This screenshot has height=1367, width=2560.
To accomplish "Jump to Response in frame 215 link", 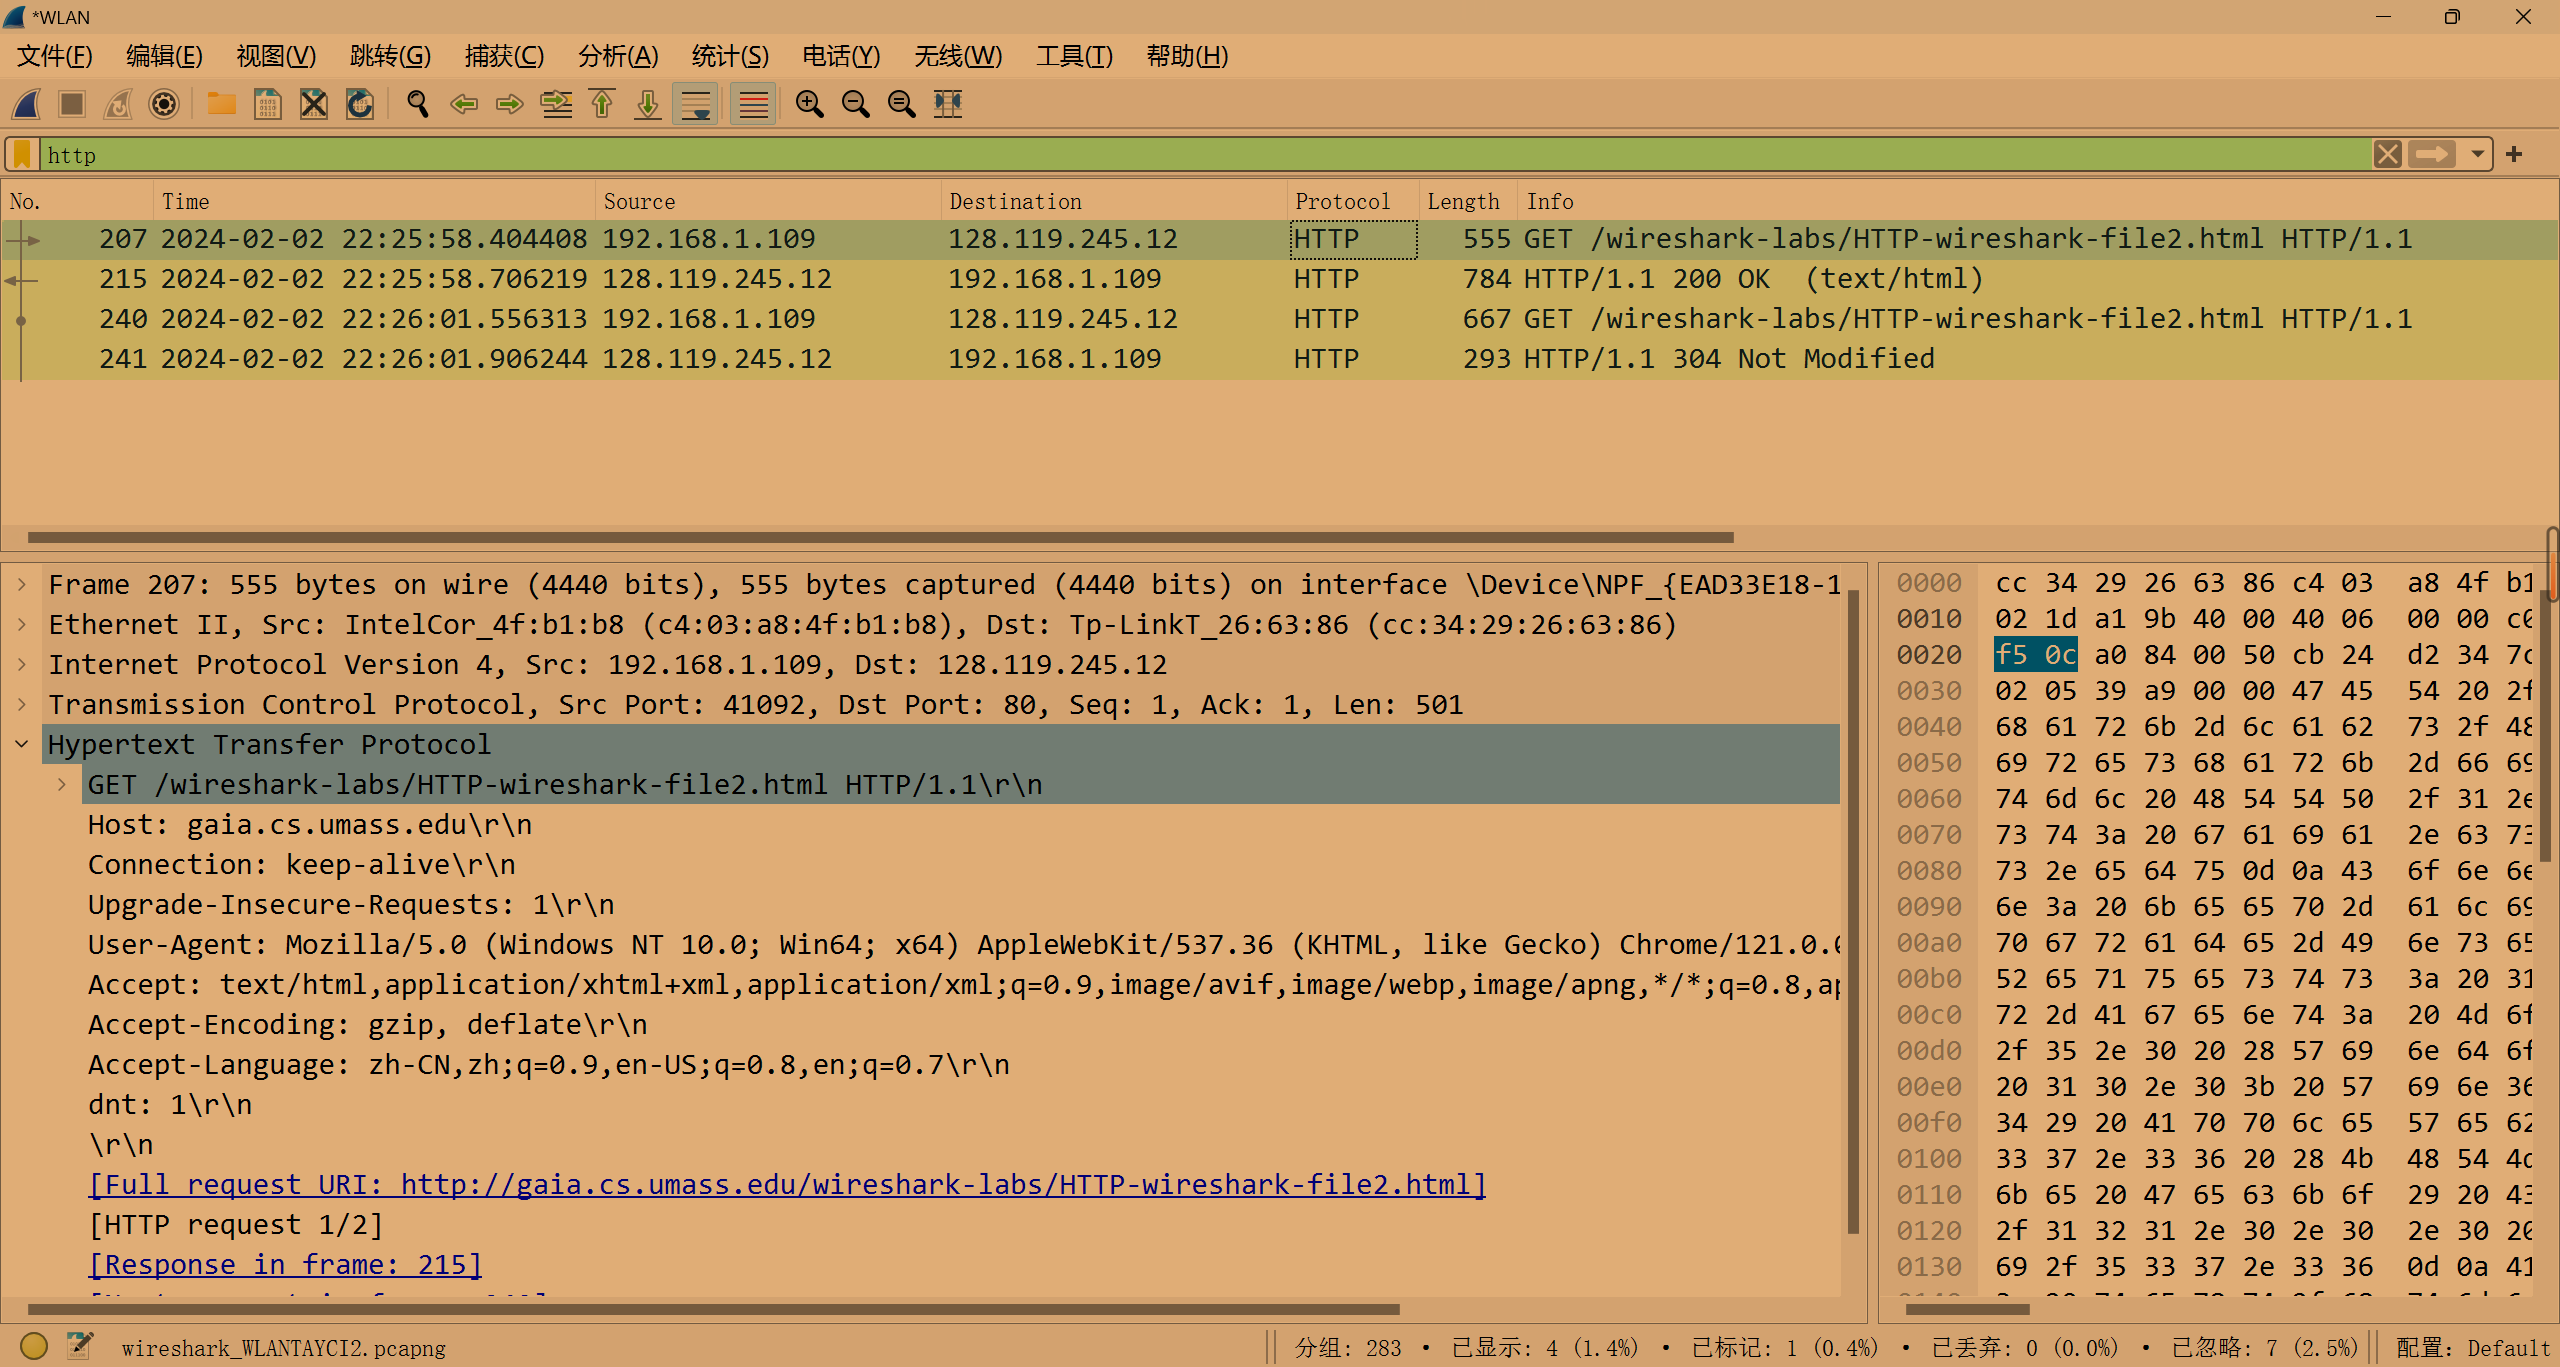I will (x=286, y=1265).
